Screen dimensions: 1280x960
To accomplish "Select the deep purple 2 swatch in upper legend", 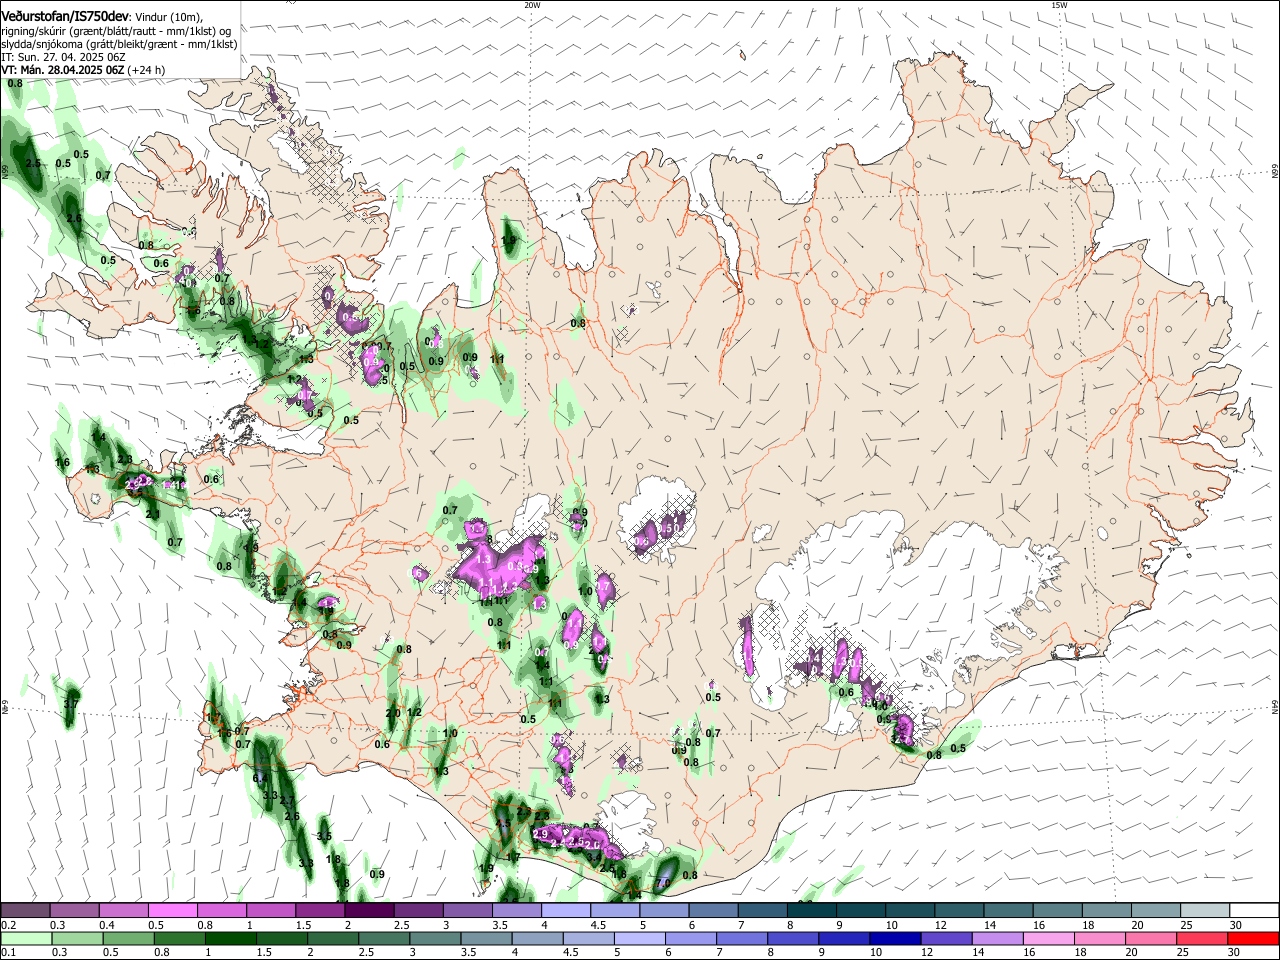I will pos(369,911).
